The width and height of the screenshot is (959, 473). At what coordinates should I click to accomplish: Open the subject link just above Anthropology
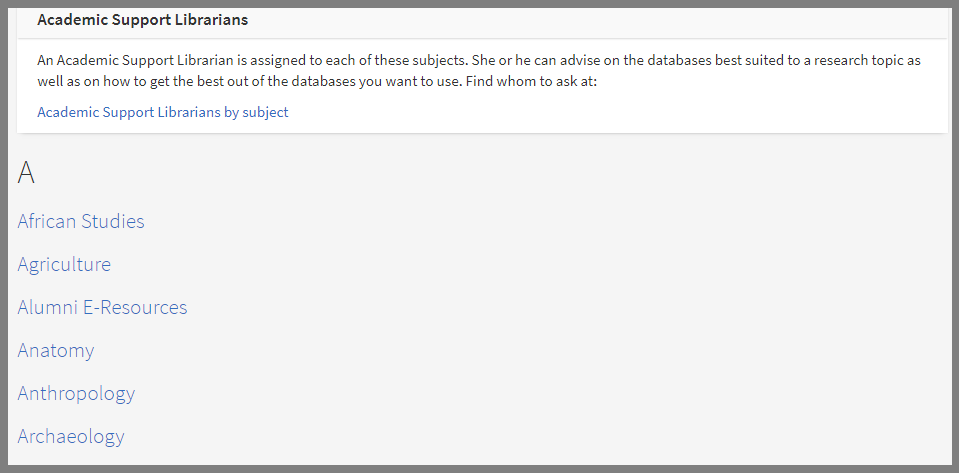pos(56,350)
